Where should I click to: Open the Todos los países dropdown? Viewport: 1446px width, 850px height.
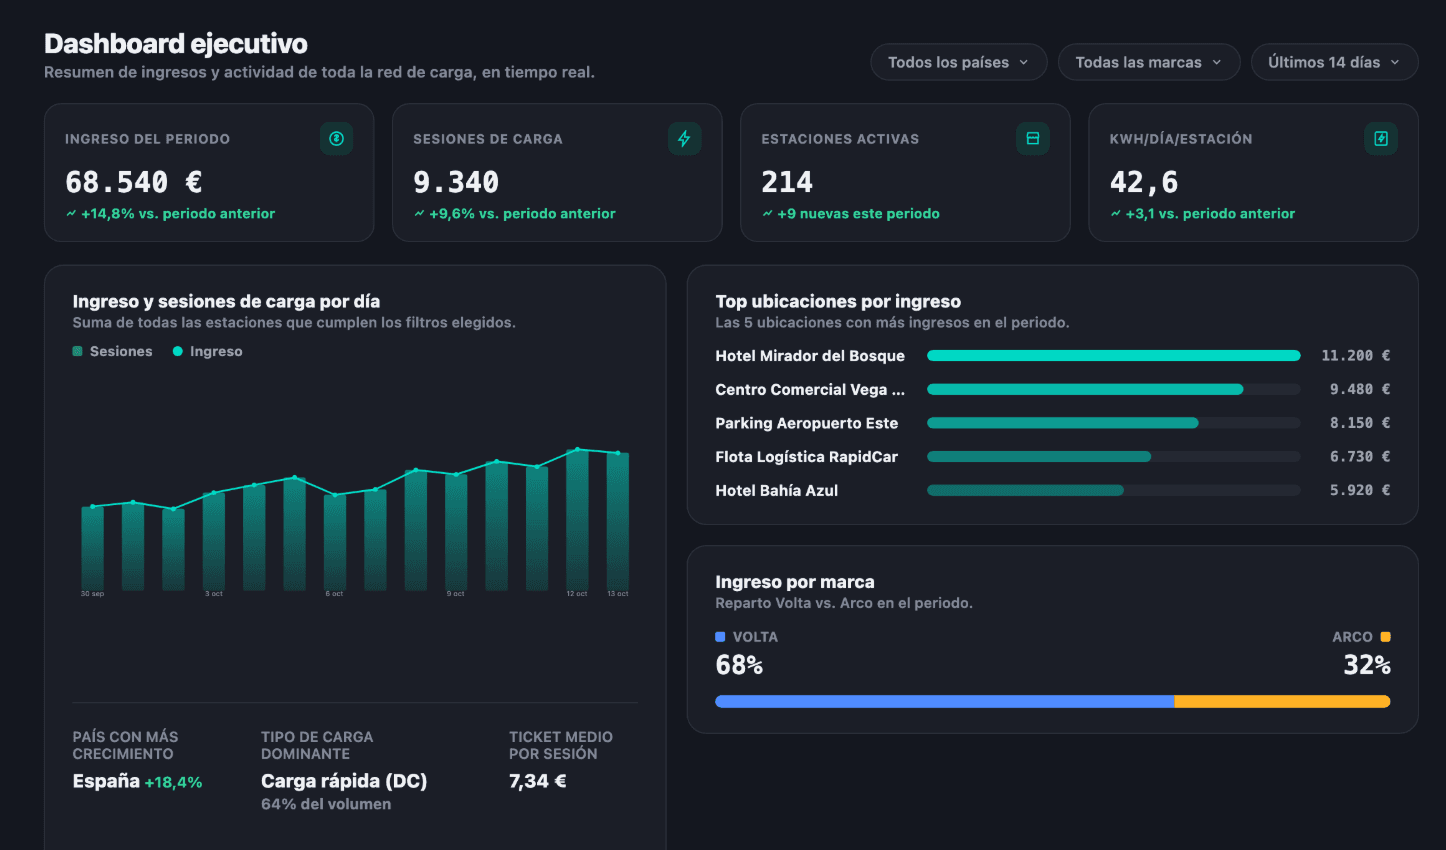[x=959, y=62]
